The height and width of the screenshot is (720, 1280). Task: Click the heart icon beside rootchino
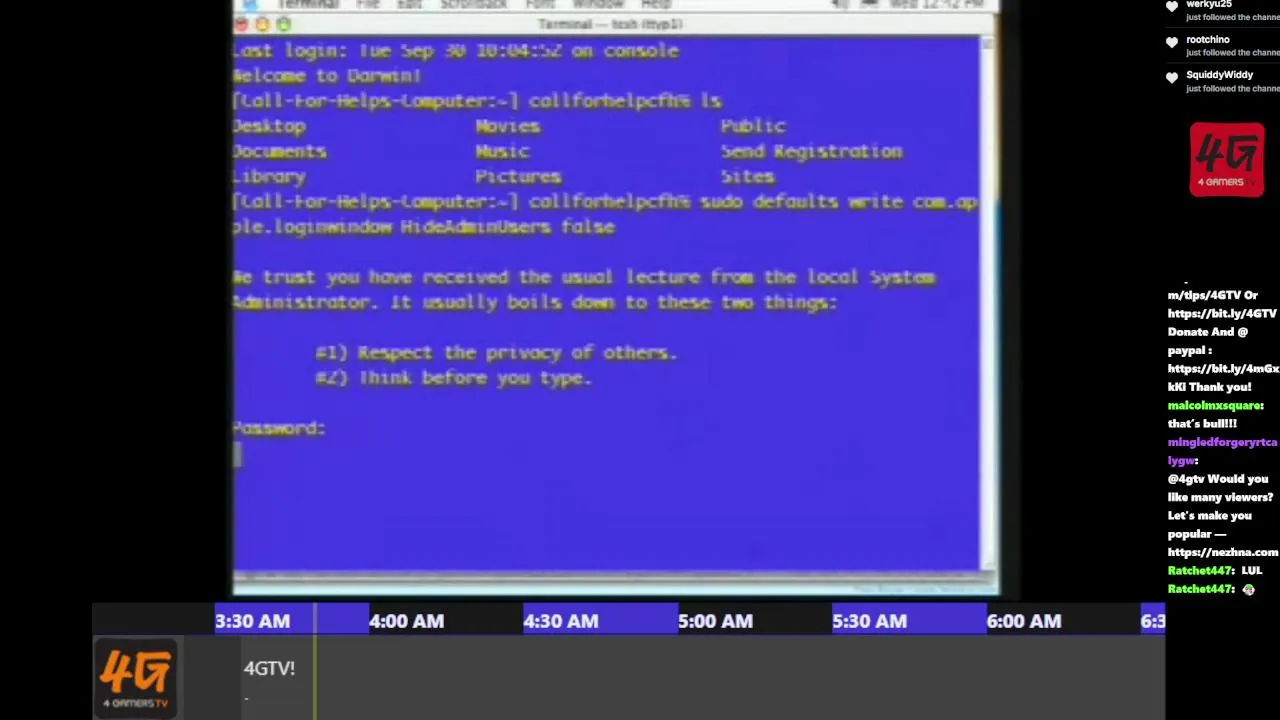[x=1172, y=42]
